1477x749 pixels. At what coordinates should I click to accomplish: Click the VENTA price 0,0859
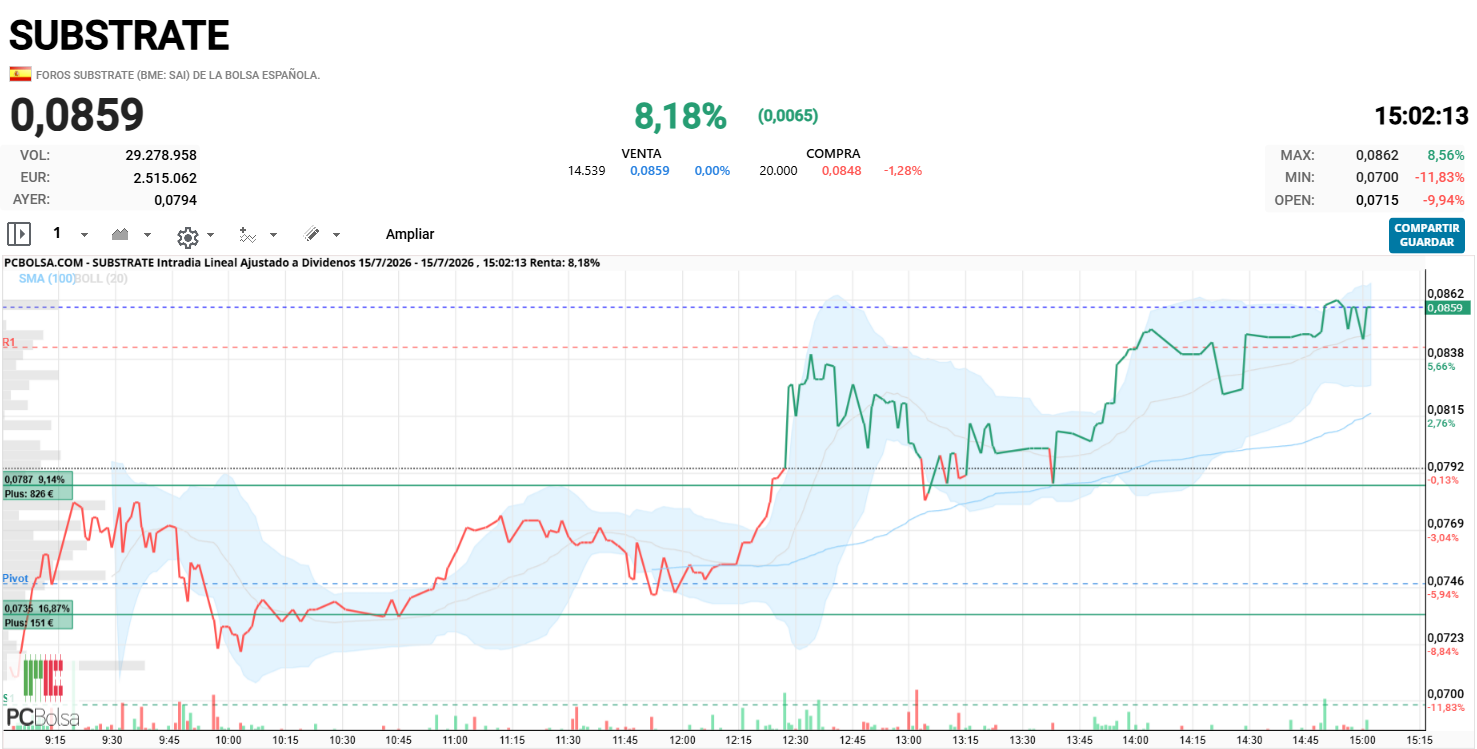[x=649, y=171]
